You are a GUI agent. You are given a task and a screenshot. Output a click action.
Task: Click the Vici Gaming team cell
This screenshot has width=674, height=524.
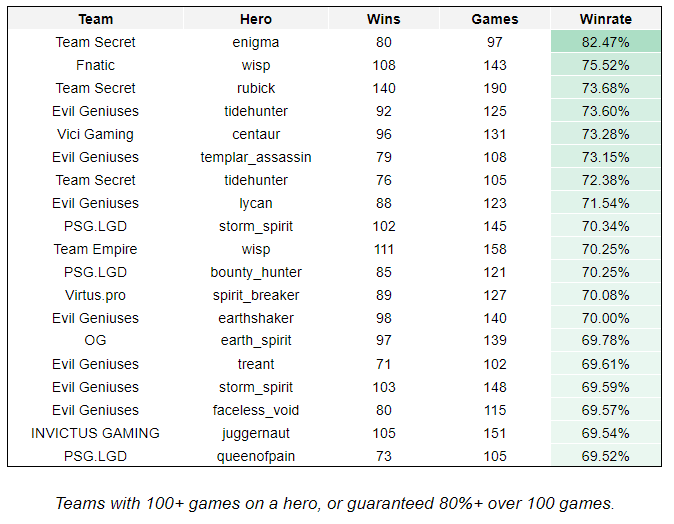click(x=95, y=134)
